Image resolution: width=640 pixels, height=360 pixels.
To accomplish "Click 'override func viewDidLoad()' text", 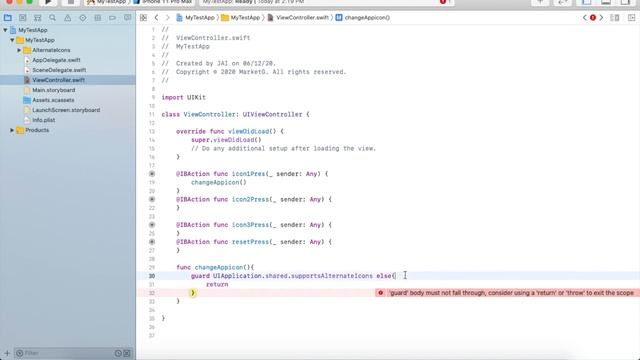I will (x=226, y=131).
